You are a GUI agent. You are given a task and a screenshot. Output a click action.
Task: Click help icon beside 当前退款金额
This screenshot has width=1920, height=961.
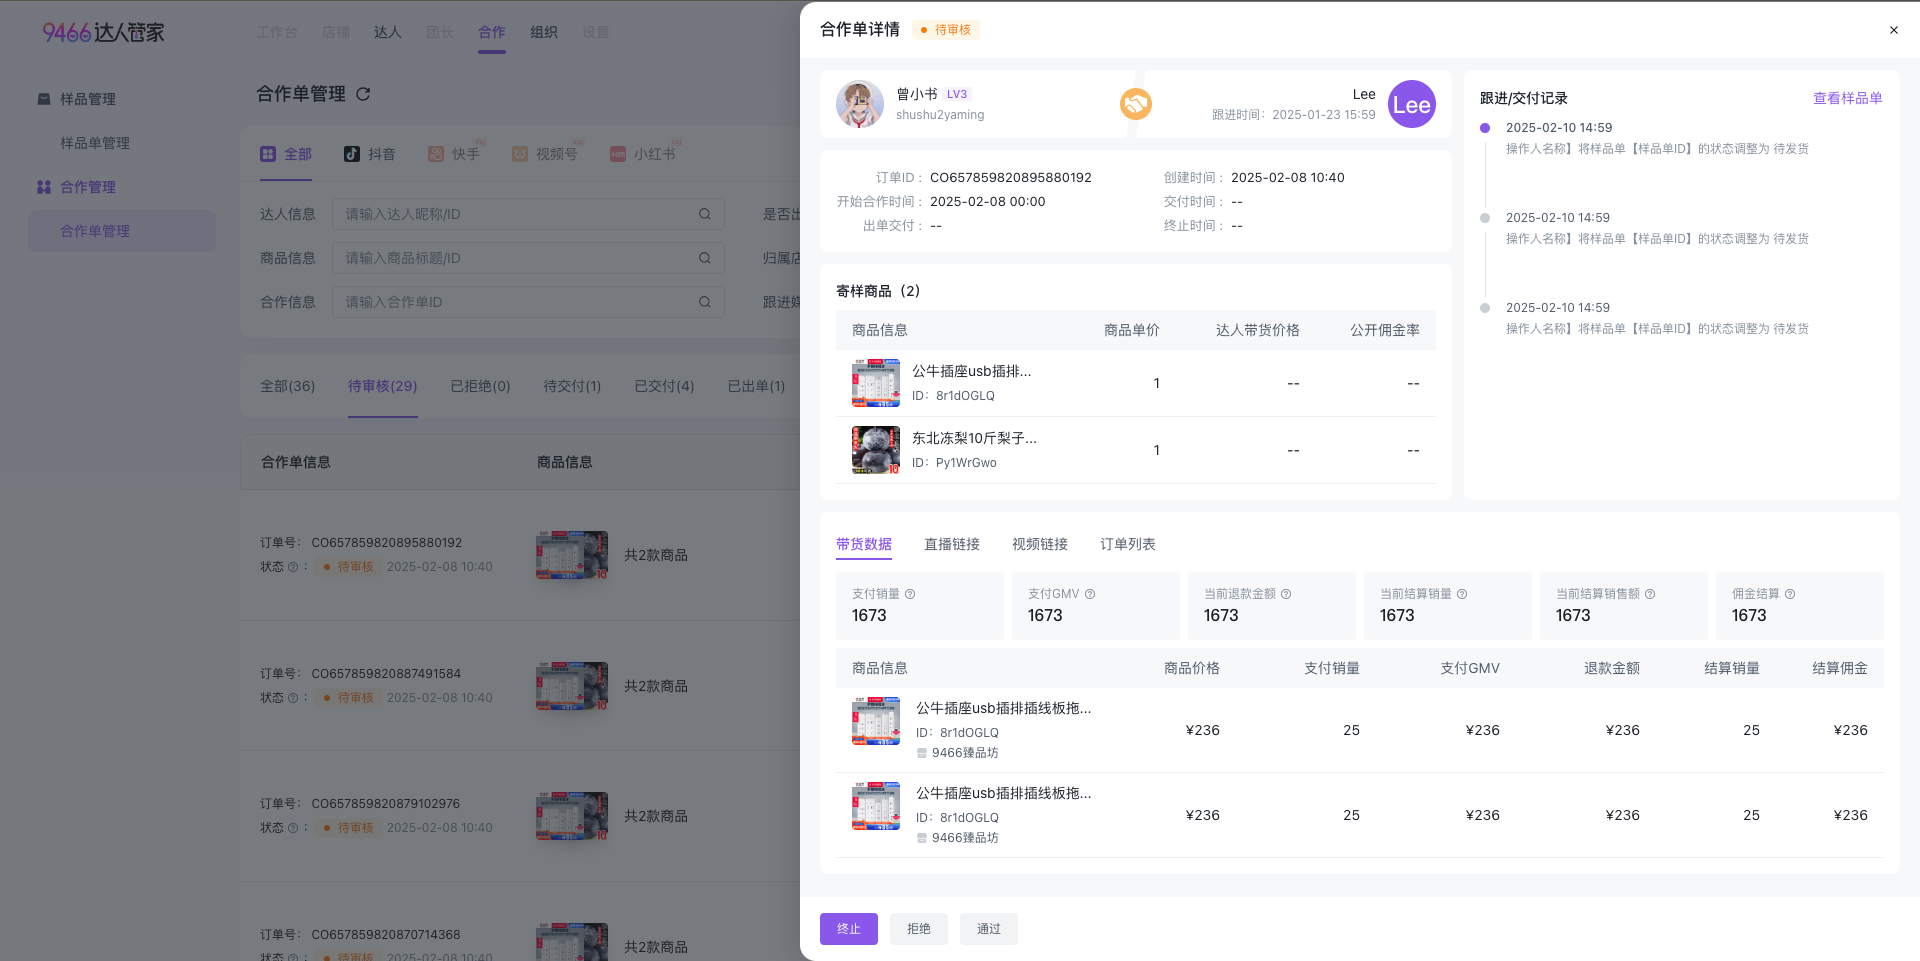[1286, 594]
